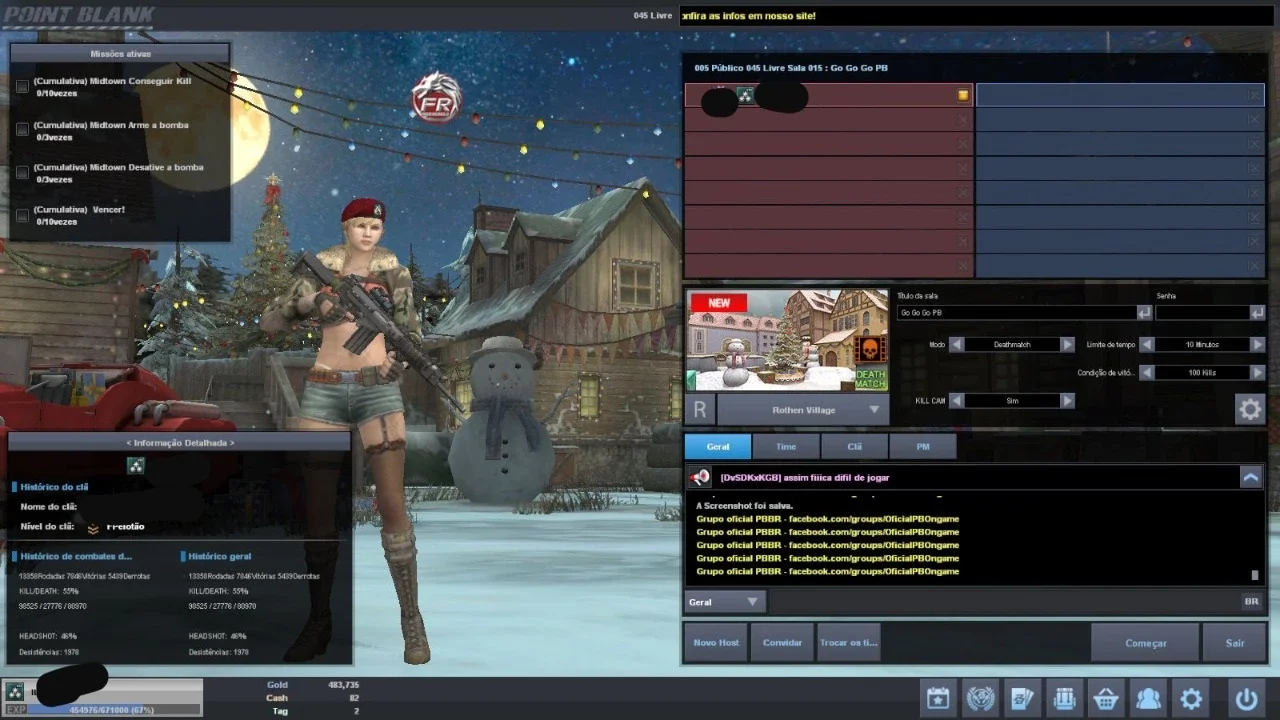
Task: Close the second red team slot
Action: pos(963,119)
